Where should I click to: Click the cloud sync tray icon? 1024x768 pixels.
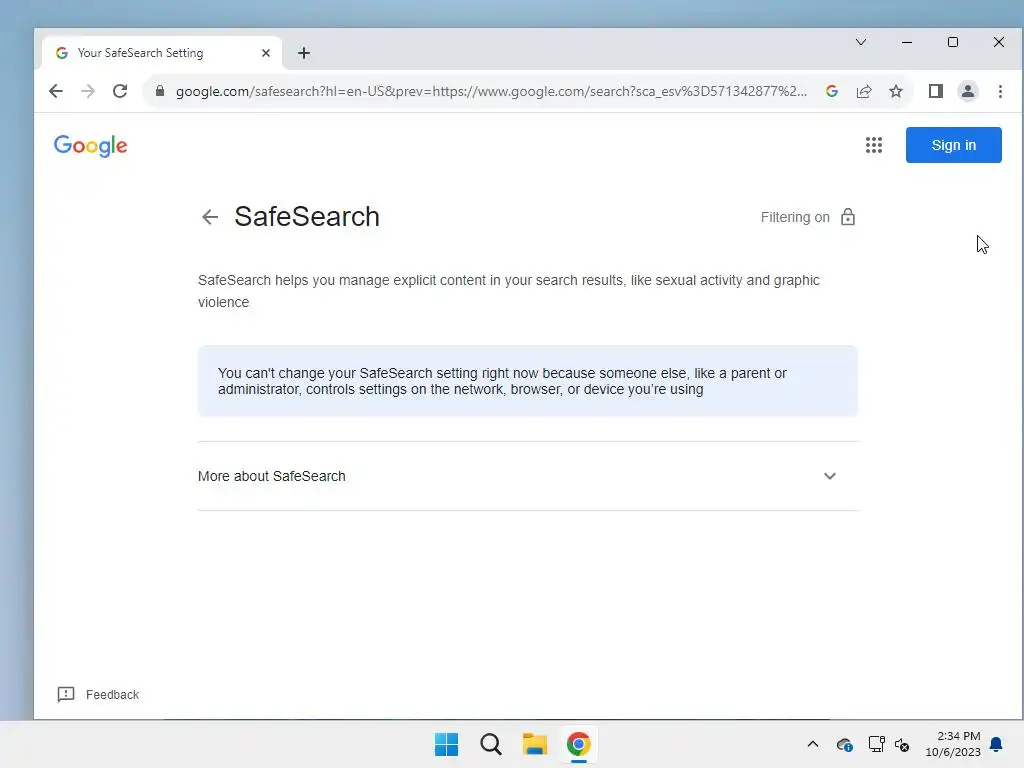844,744
